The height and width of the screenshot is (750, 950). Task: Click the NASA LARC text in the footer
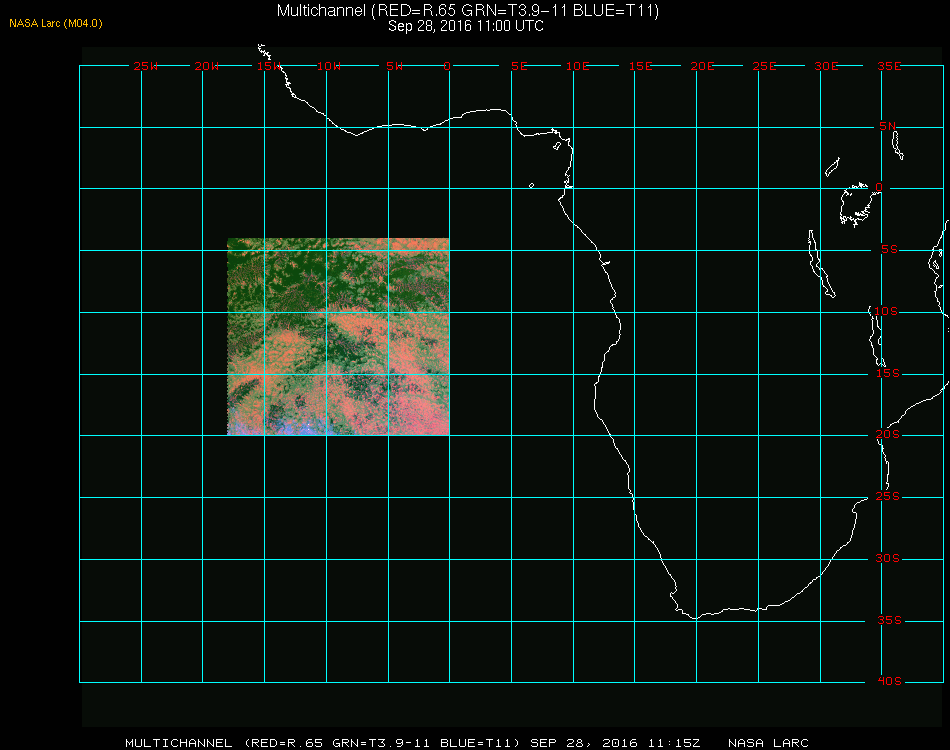point(766,742)
